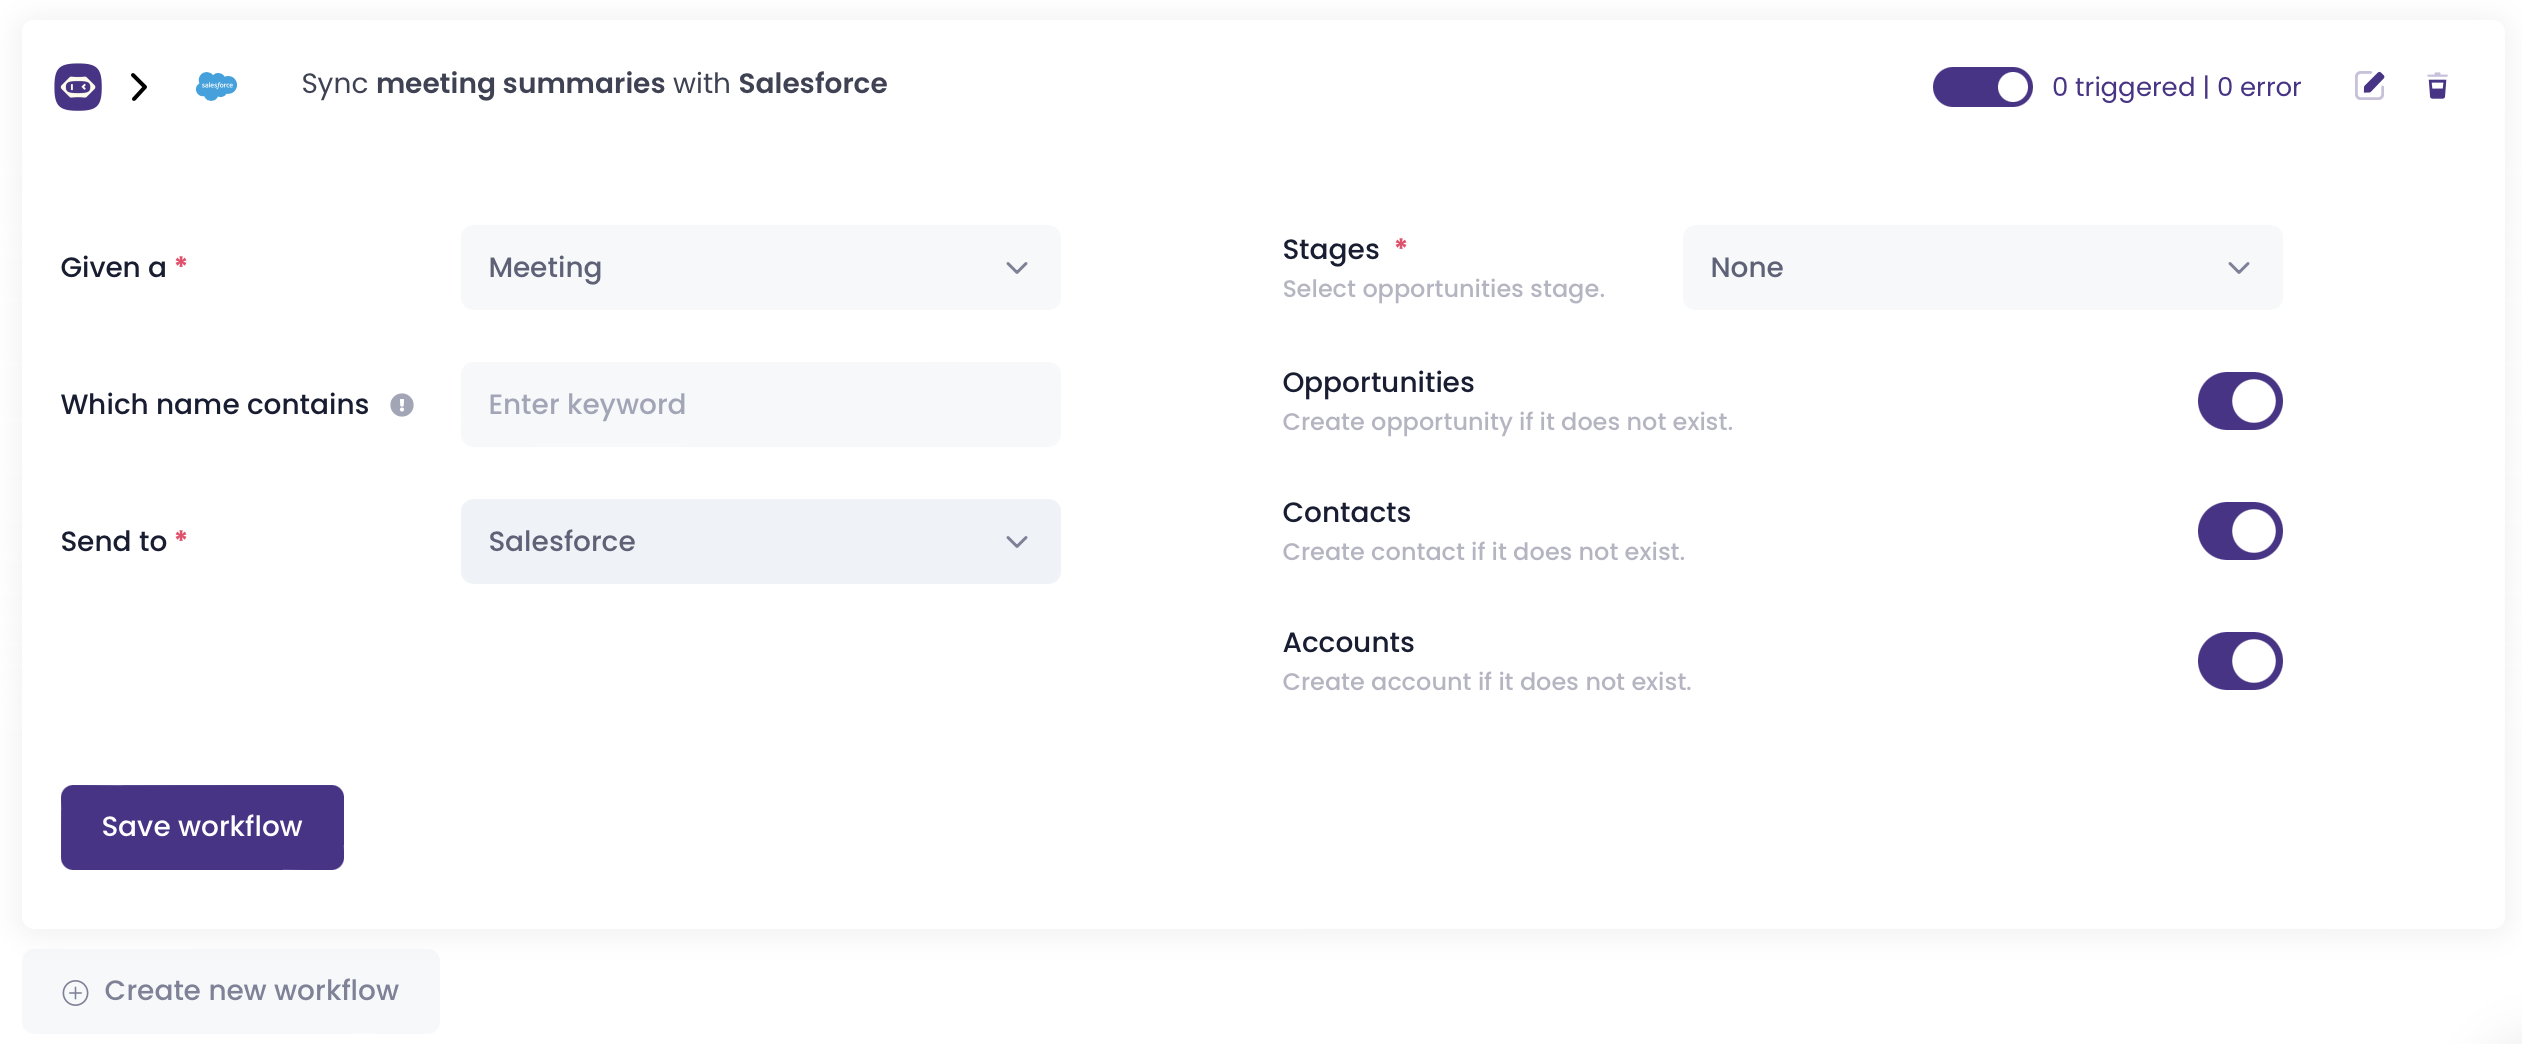
Task: Click Create new workflow button
Action: (231, 991)
